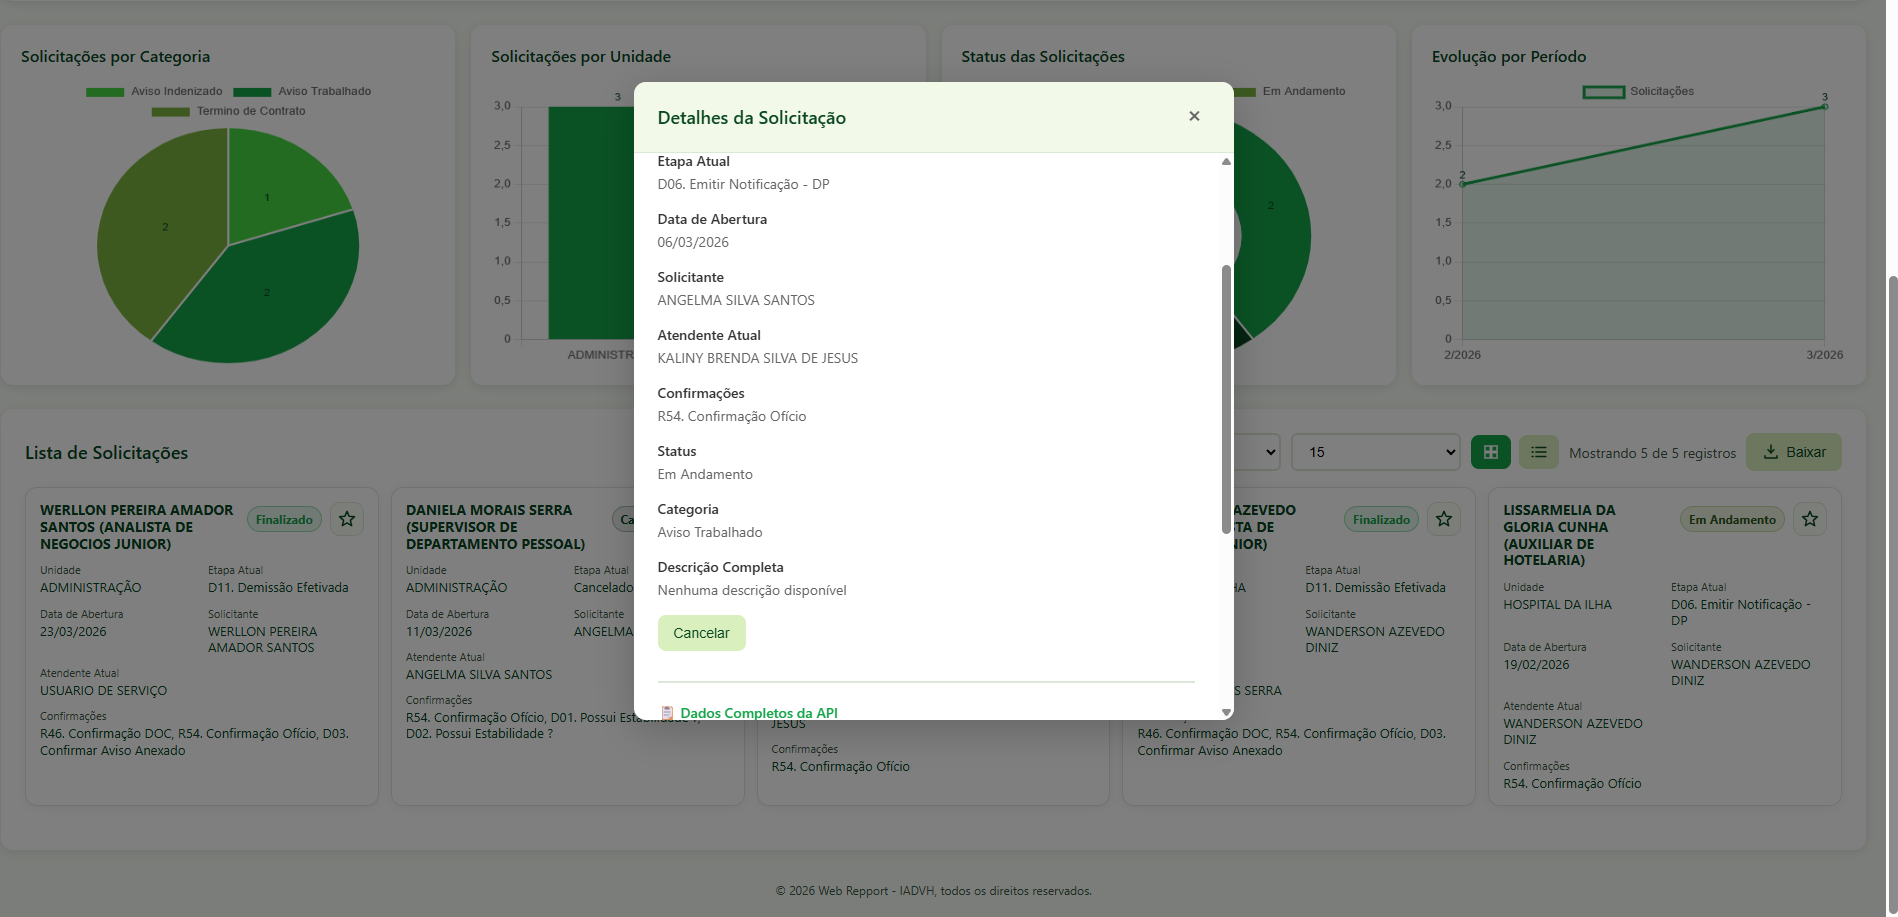Click the text Nenhuma descrição disponível
This screenshot has height=917, width=1898.
point(752,590)
